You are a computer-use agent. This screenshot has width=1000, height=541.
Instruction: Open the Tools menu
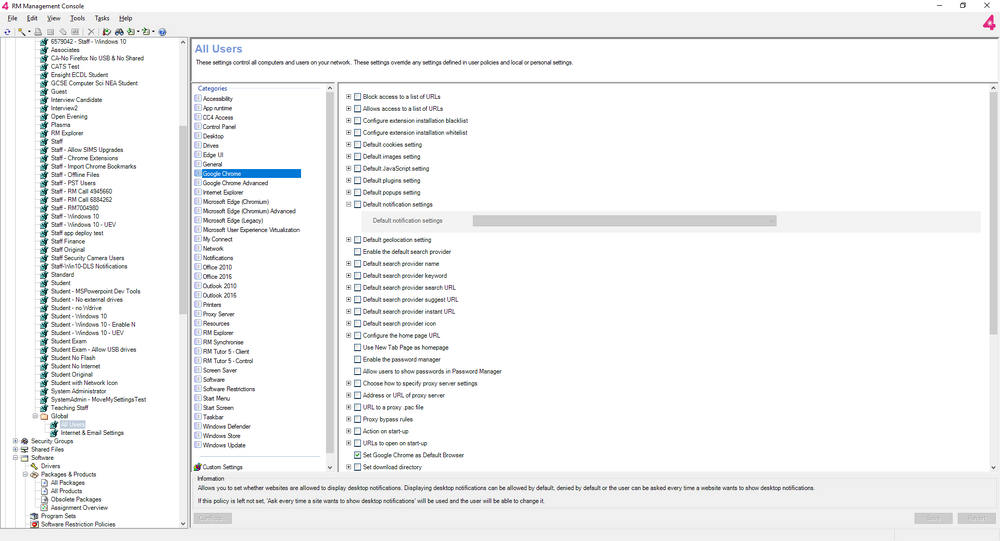[x=77, y=19]
